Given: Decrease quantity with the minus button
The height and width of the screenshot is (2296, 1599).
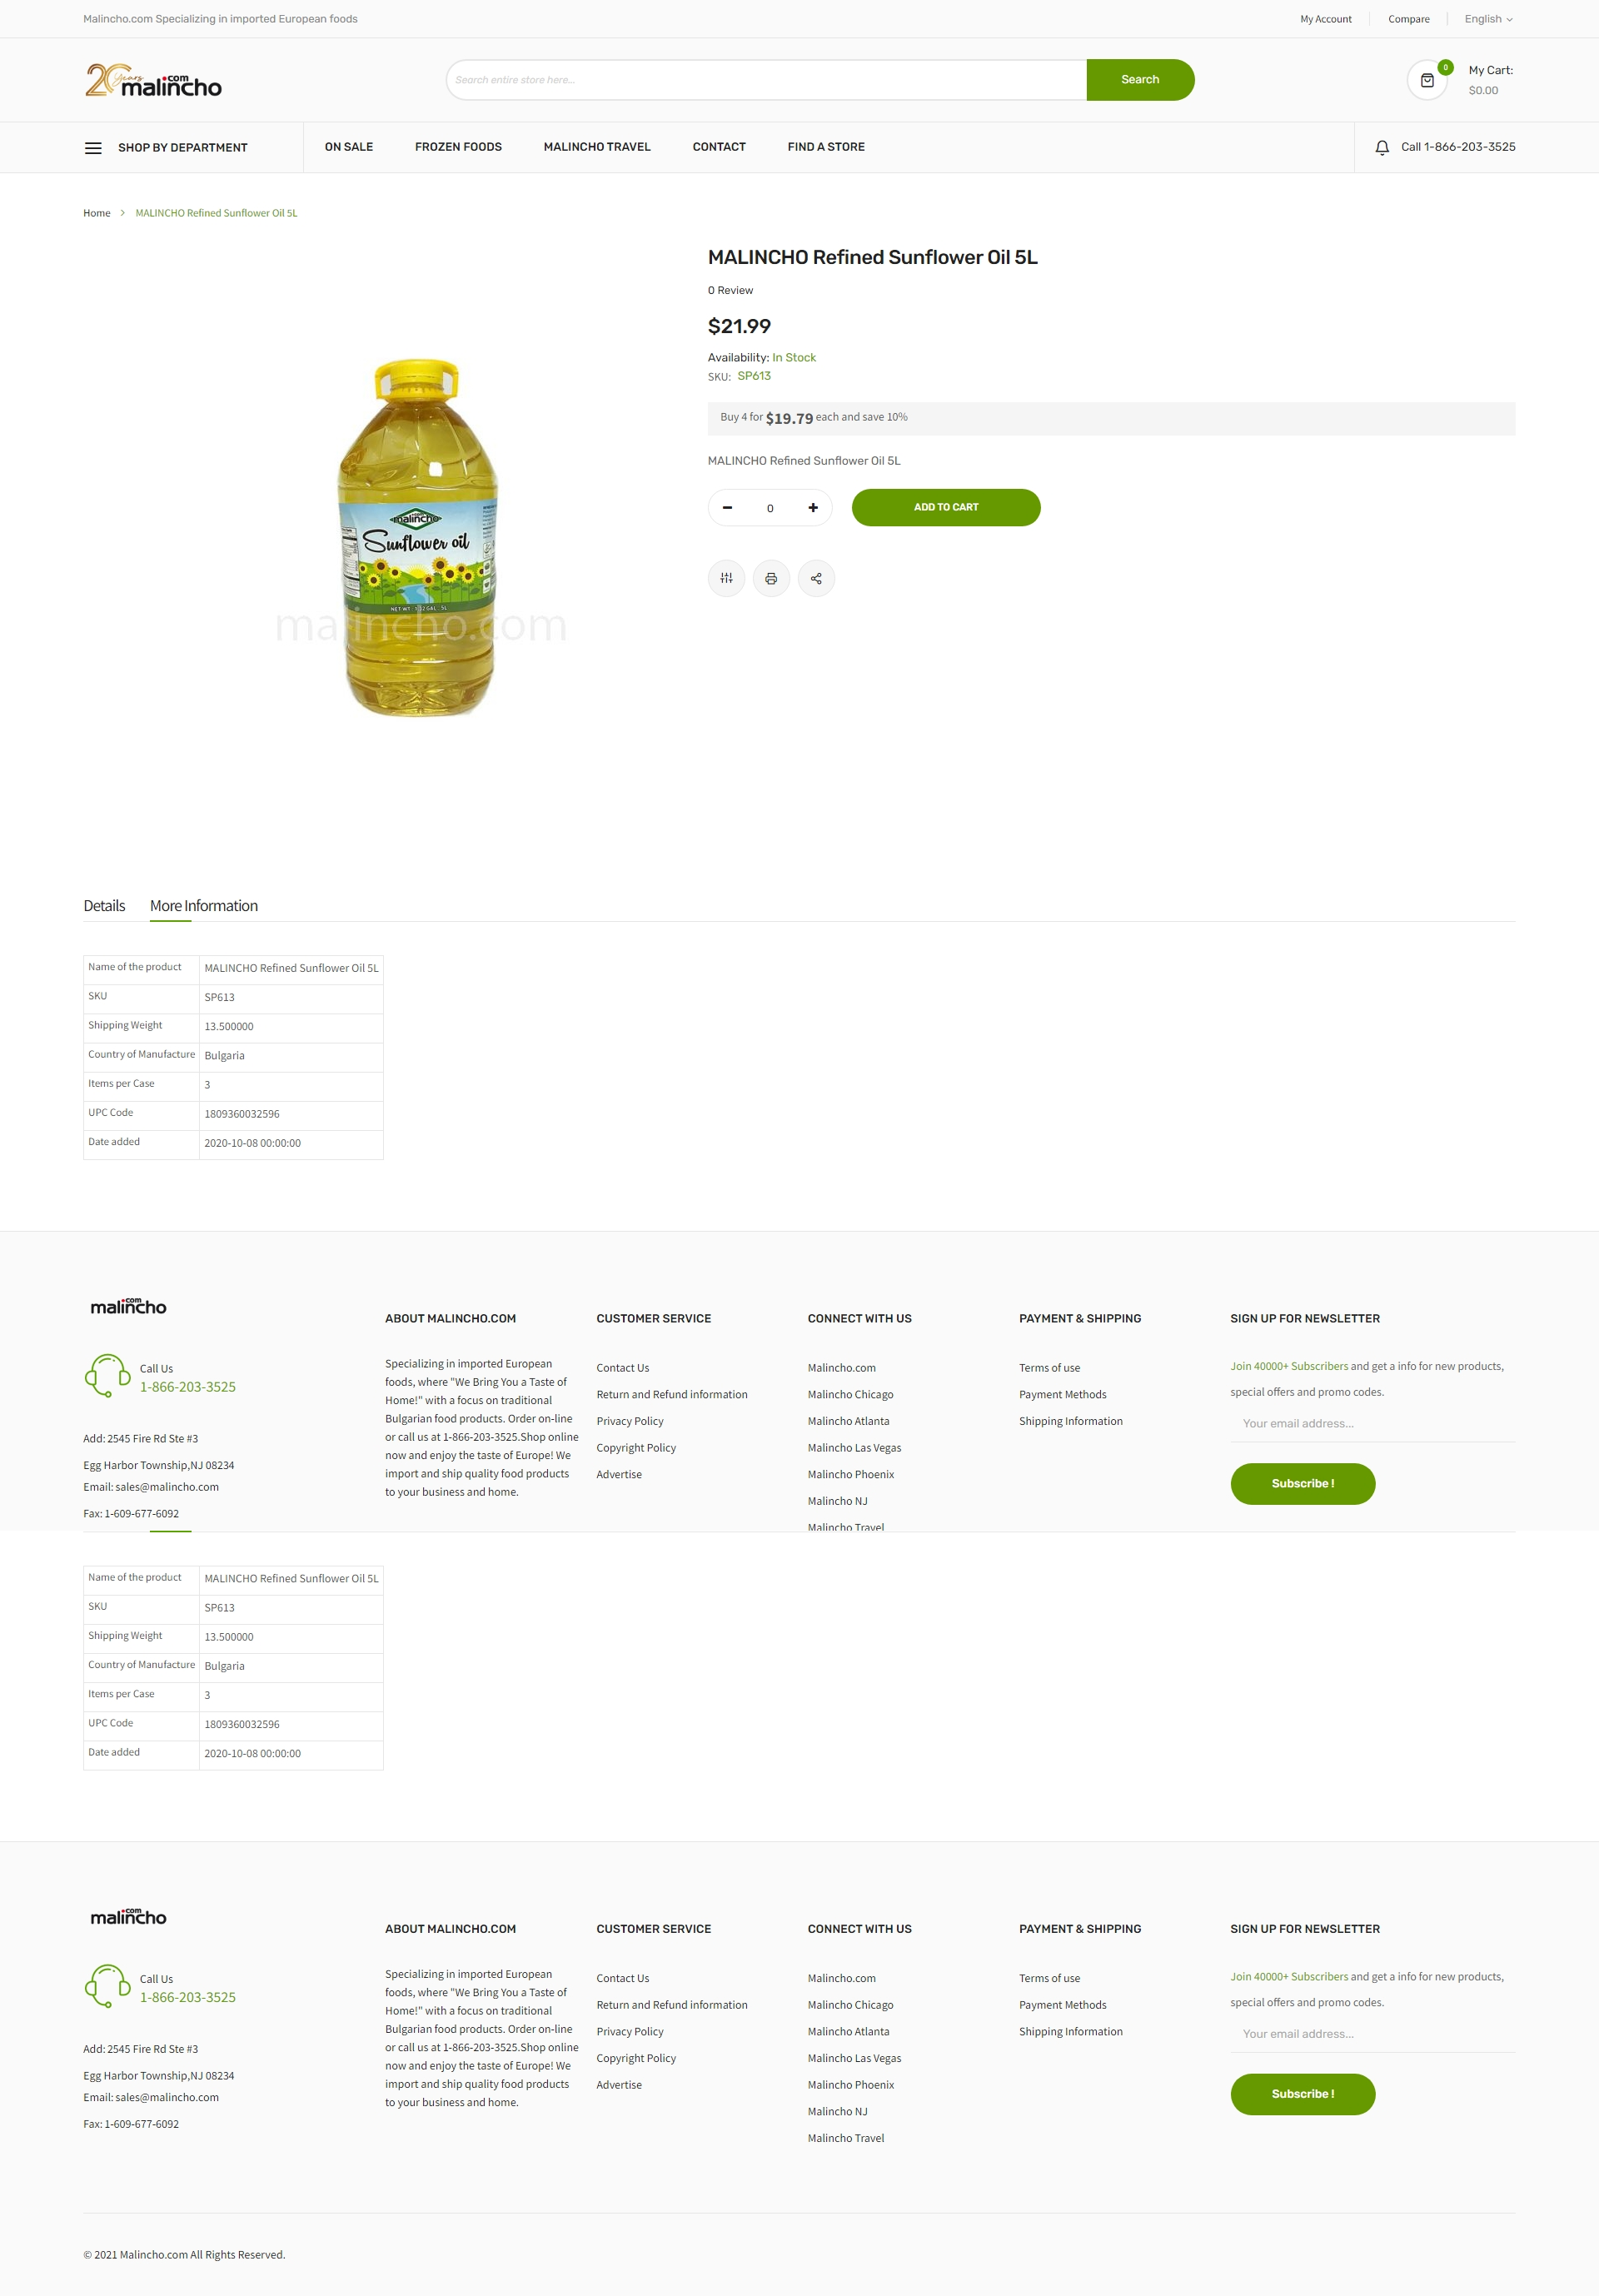Looking at the screenshot, I should pos(727,508).
